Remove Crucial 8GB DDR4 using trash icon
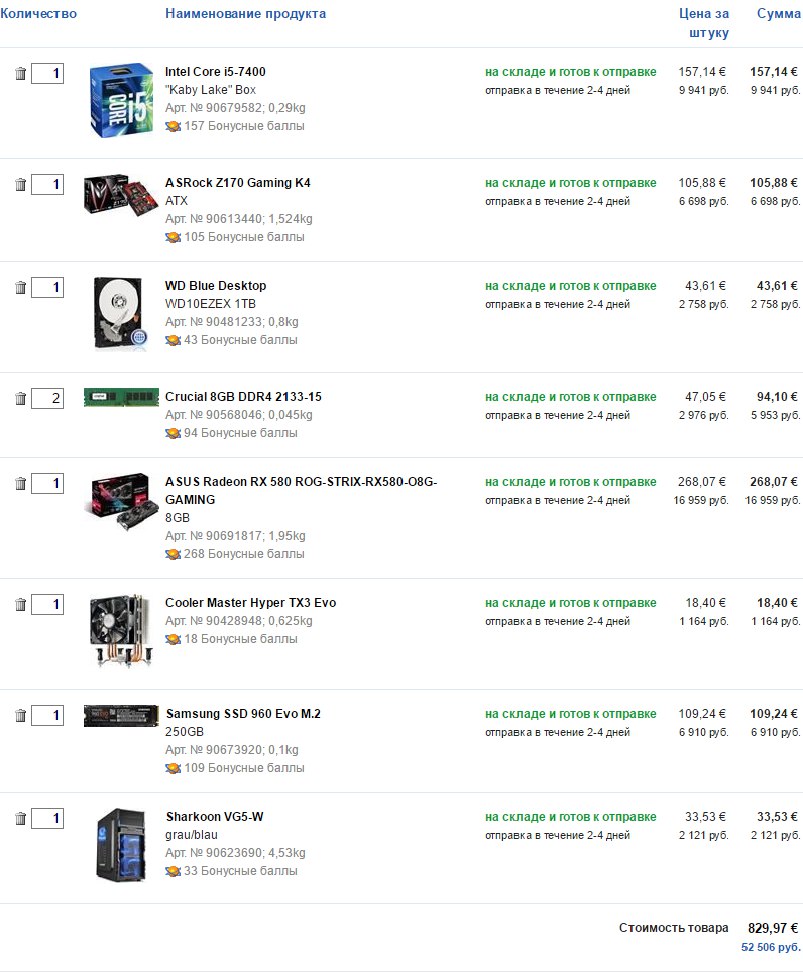The height and width of the screenshot is (974, 803). pyautogui.click(x=20, y=399)
